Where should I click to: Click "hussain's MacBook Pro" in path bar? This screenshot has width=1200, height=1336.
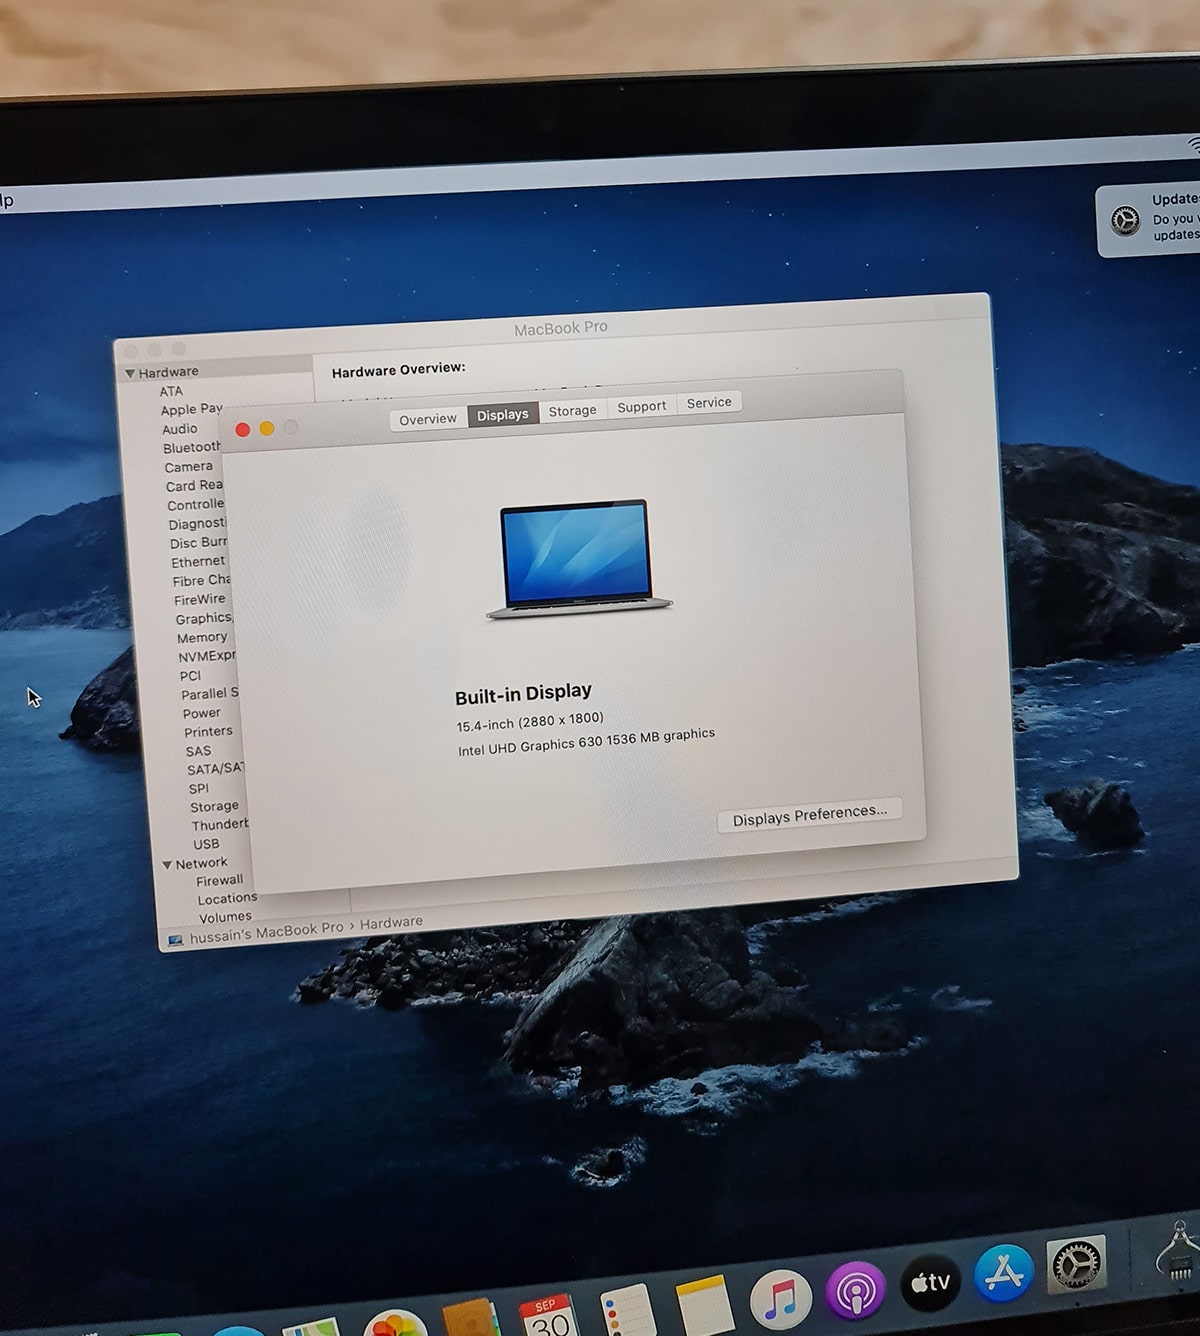(x=267, y=932)
